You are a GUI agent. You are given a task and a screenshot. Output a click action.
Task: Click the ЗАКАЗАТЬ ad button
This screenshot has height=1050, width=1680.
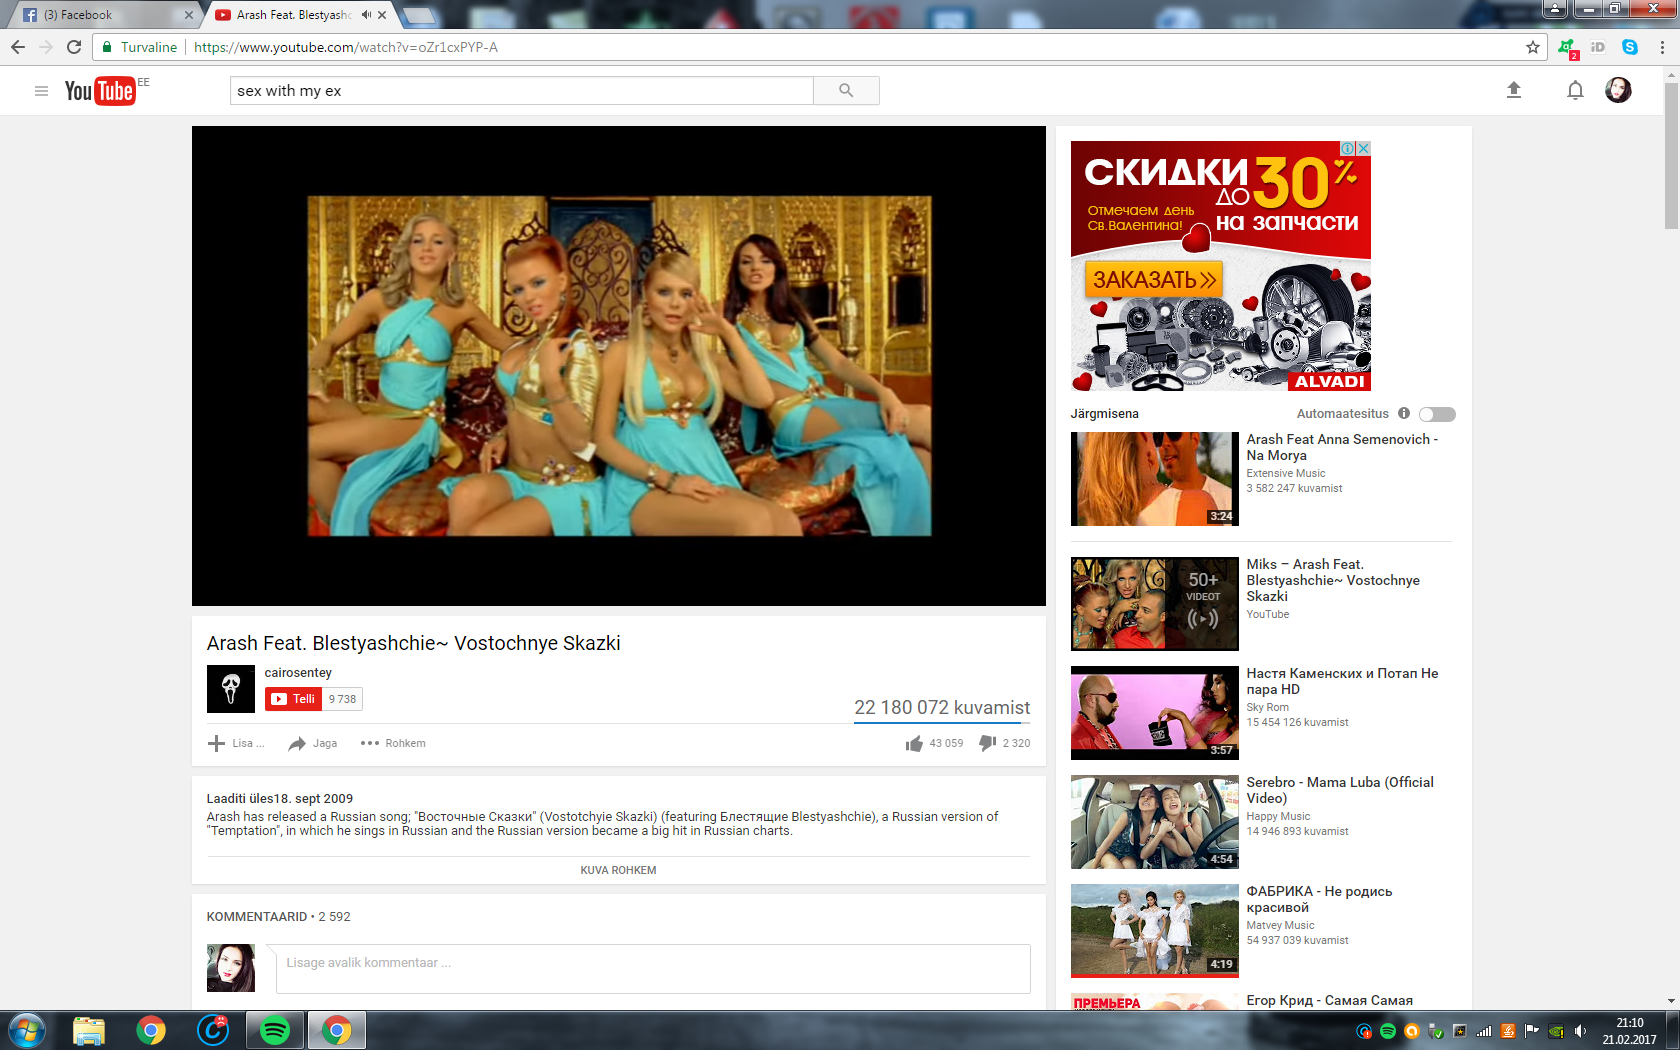[x=1154, y=280]
